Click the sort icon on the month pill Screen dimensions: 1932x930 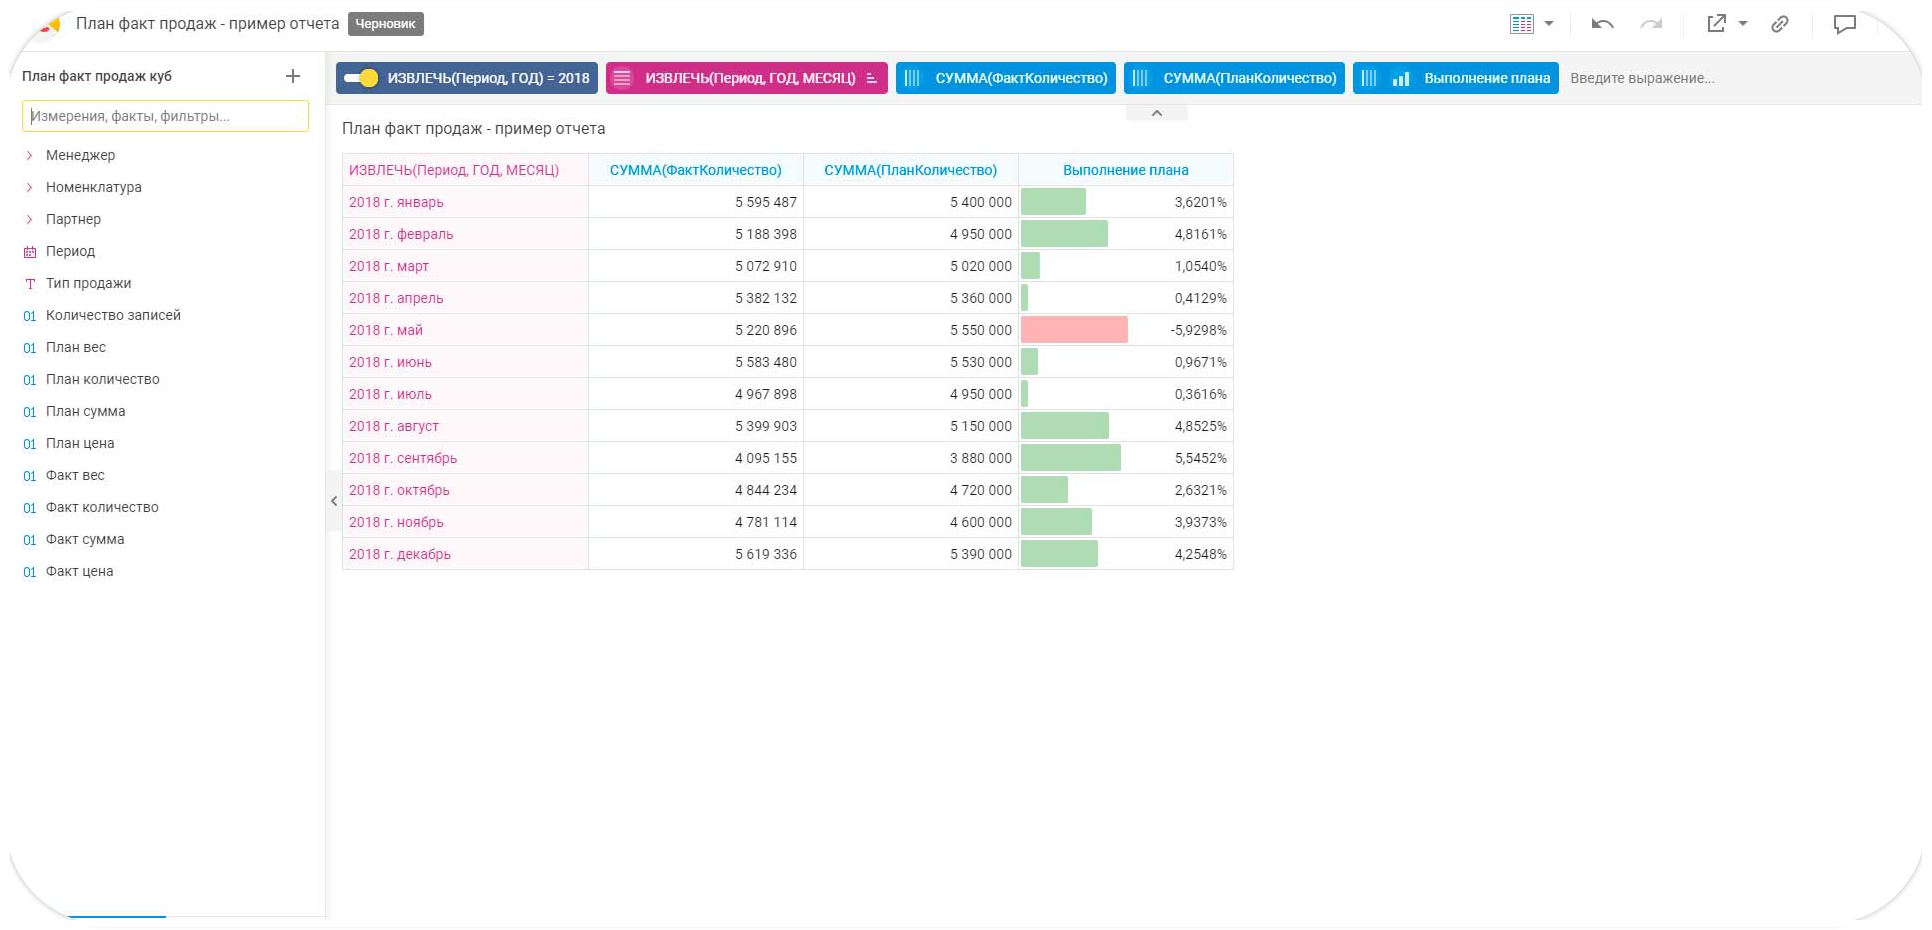pos(872,78)
